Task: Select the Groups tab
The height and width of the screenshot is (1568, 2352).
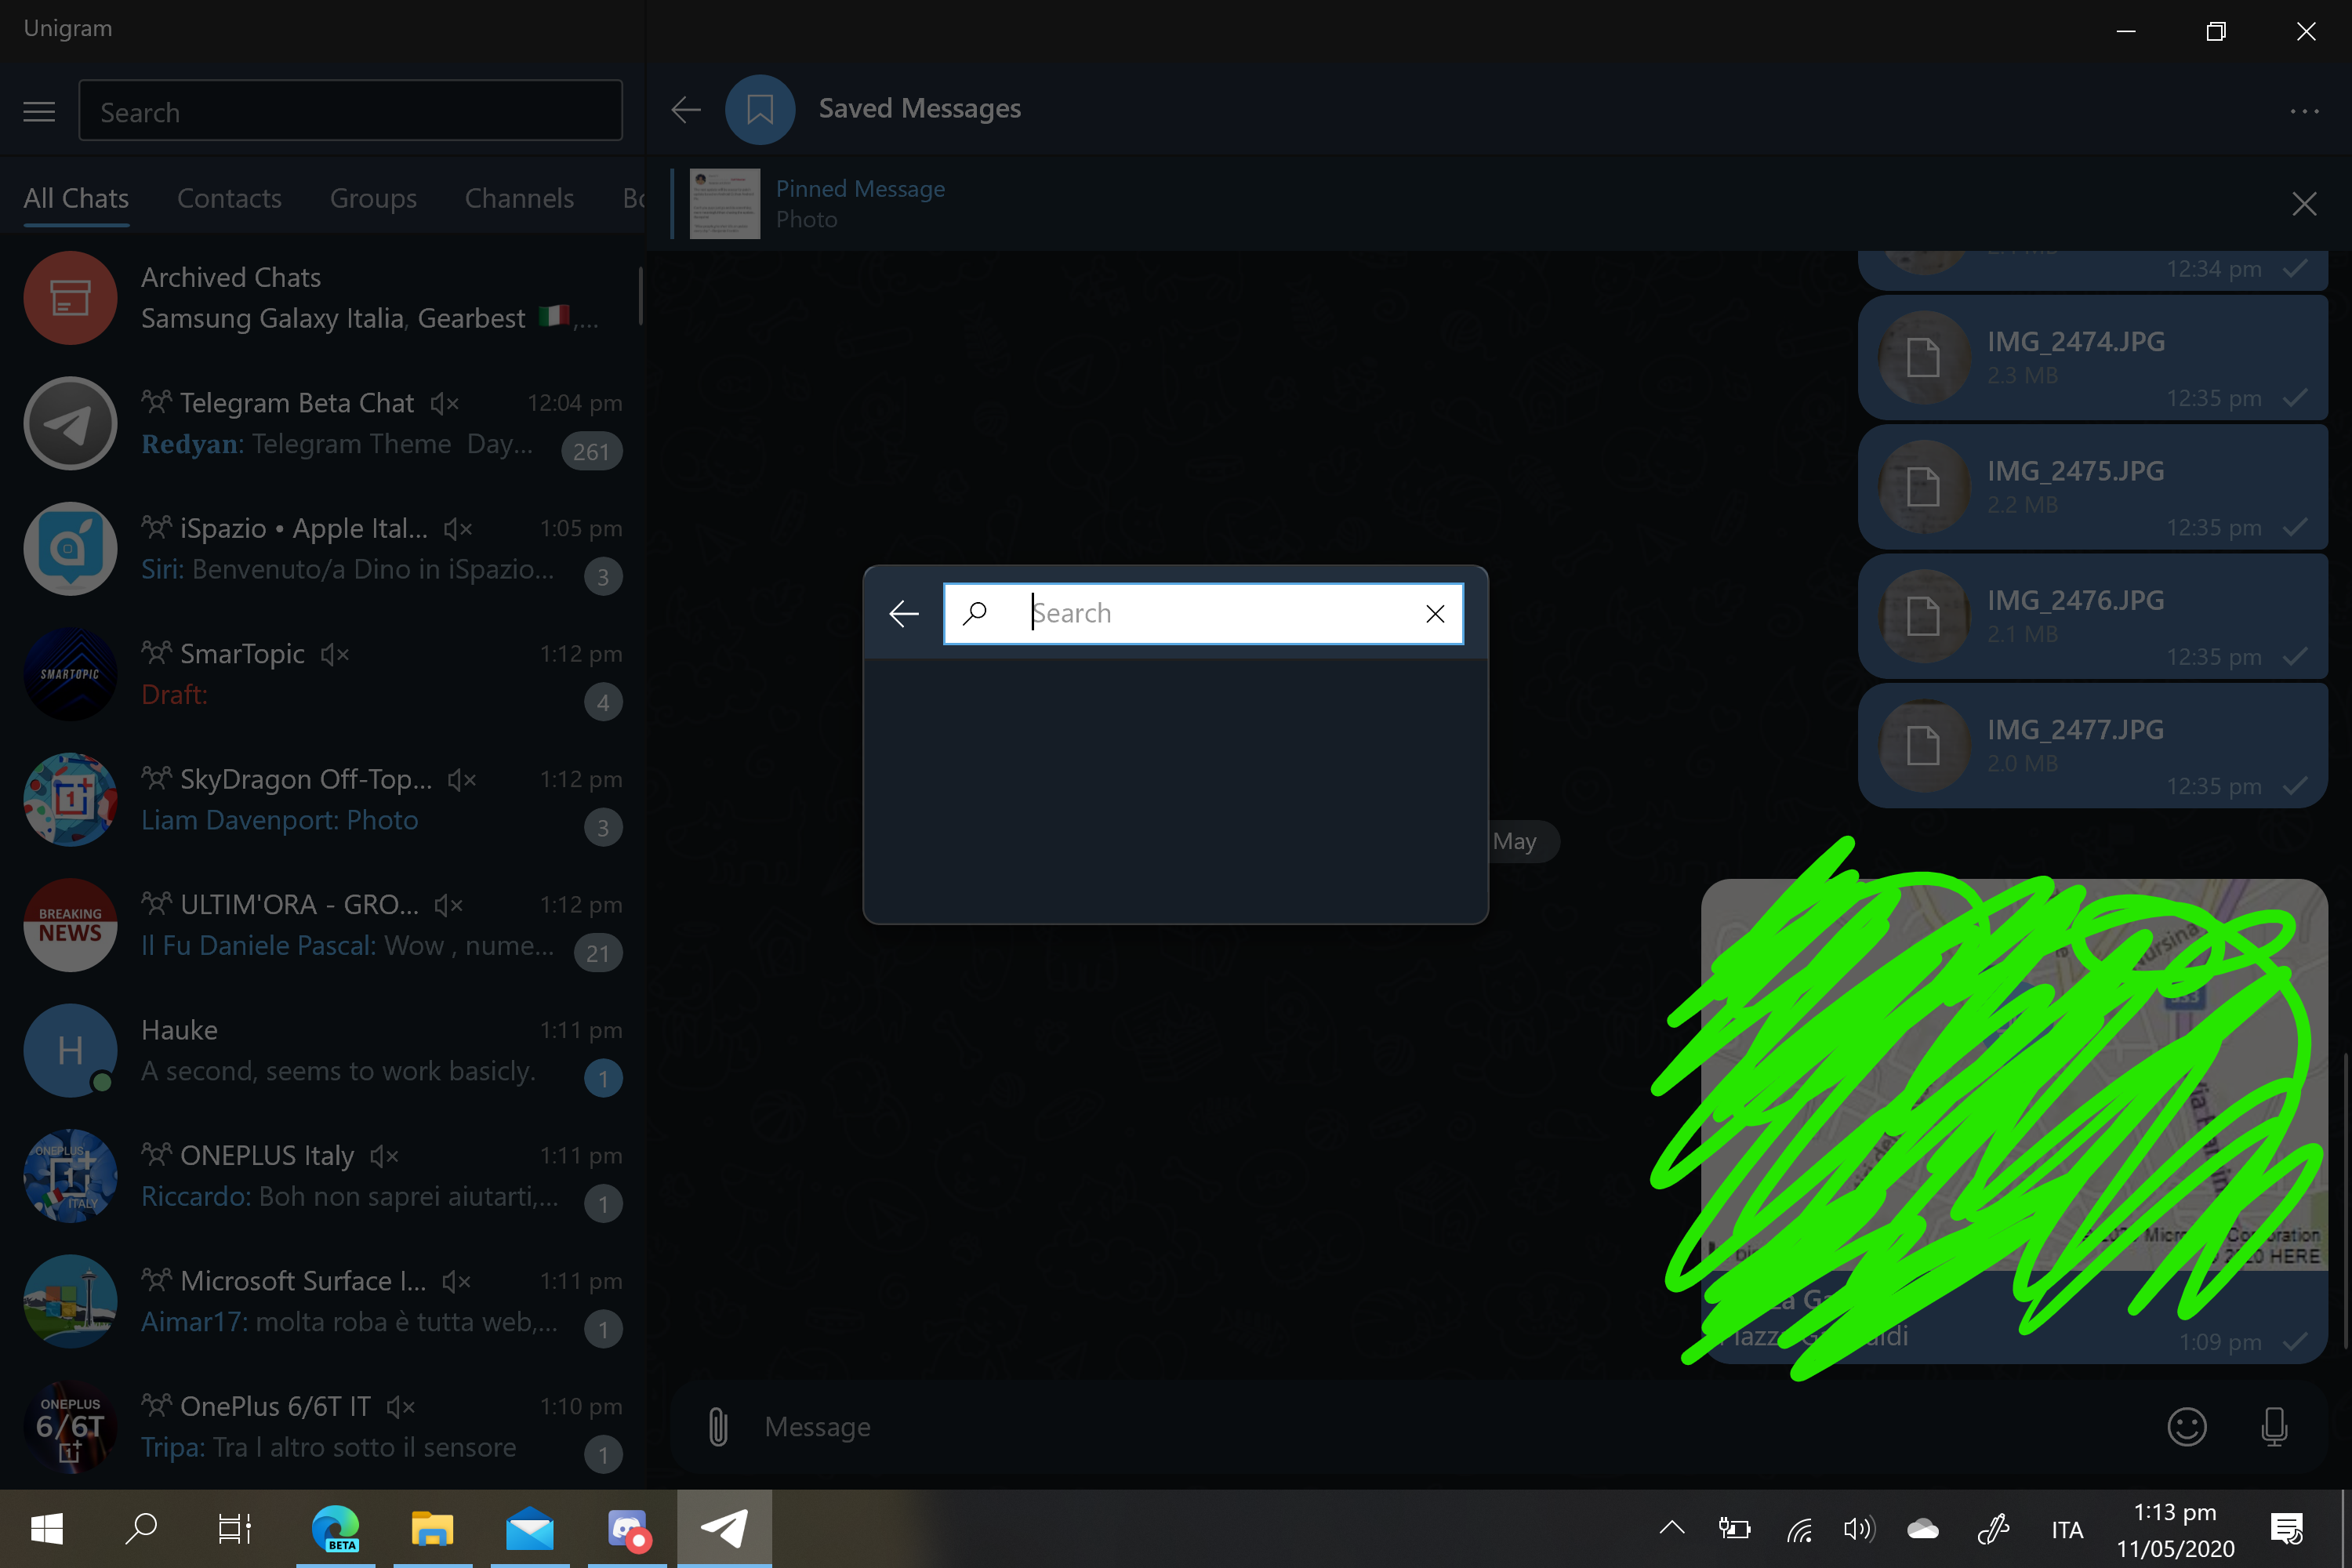Action: click(x=373, y=198)
